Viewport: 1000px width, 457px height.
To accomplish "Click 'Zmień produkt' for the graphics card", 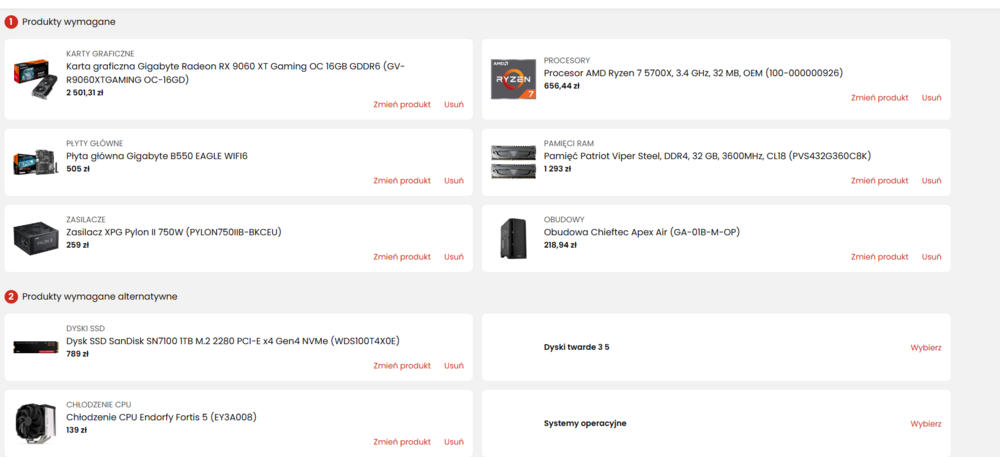I will point(402,105).
